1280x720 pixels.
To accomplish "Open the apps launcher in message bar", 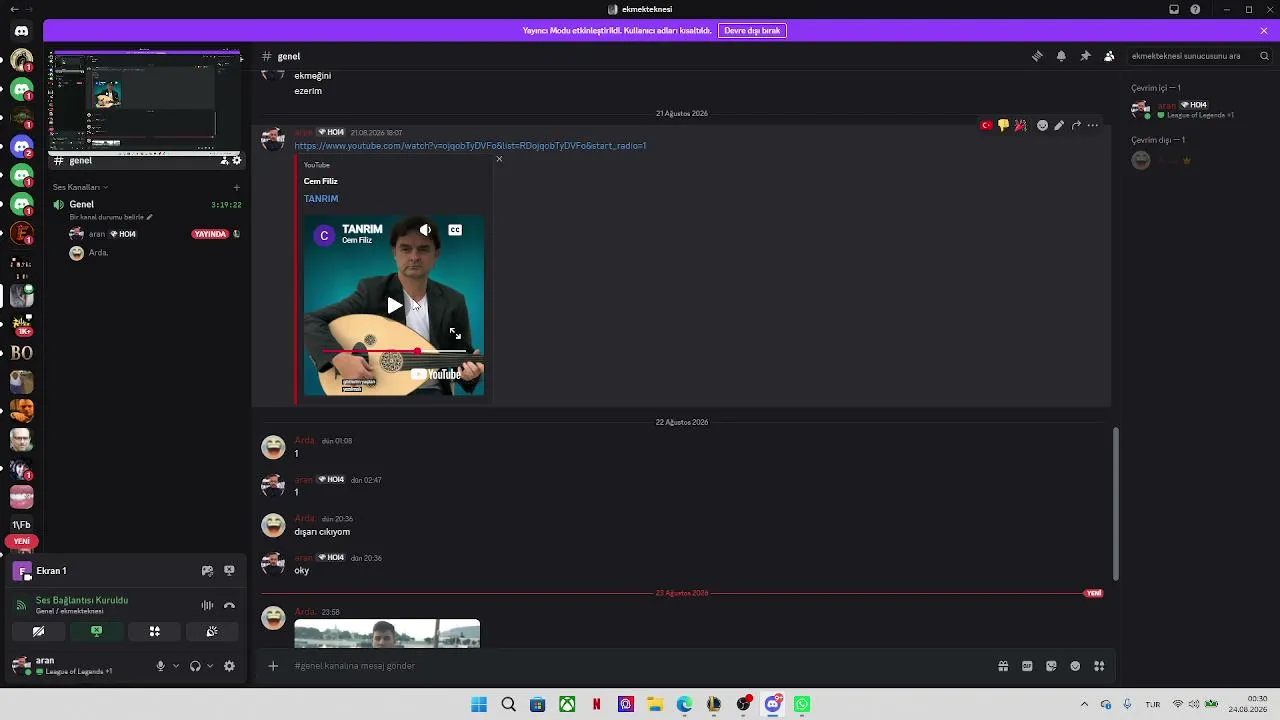I will coord(1099,666).
